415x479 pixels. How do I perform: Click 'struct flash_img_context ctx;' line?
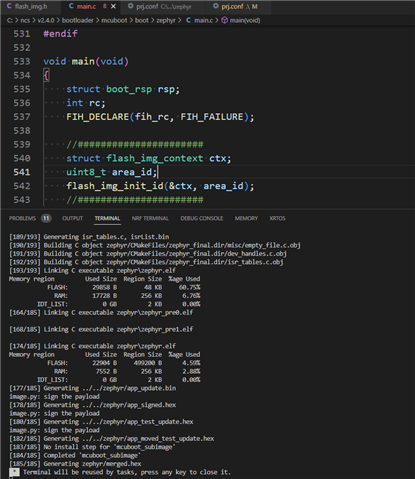point(149,158)
